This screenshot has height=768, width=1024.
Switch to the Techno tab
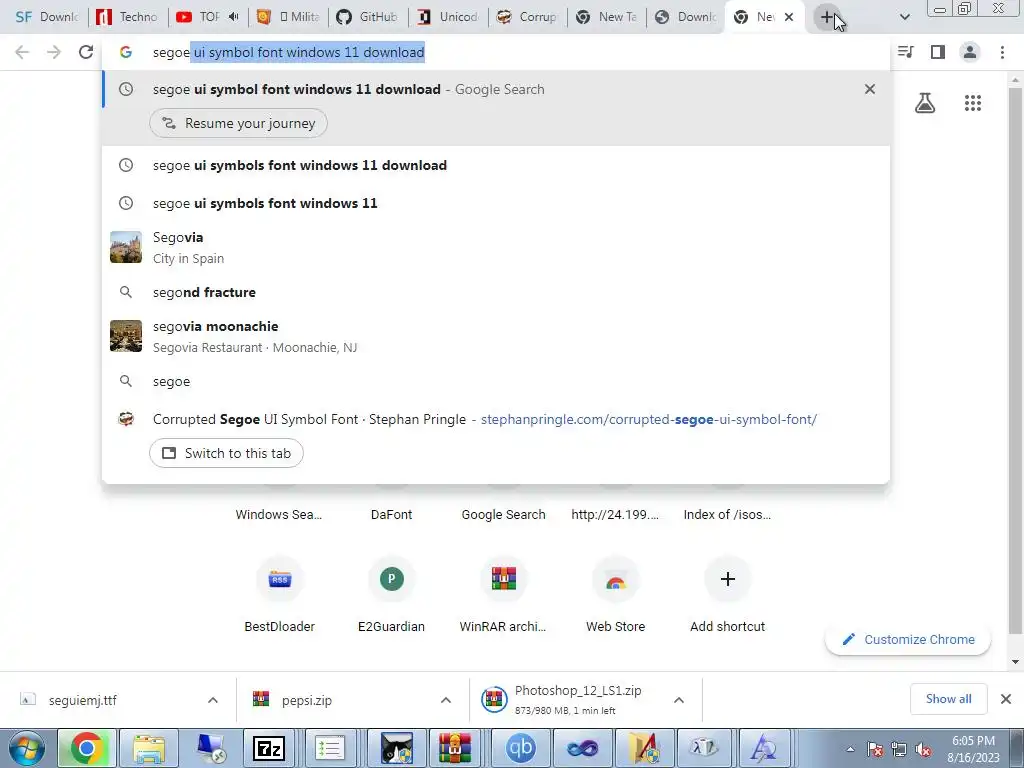point(128,17)
